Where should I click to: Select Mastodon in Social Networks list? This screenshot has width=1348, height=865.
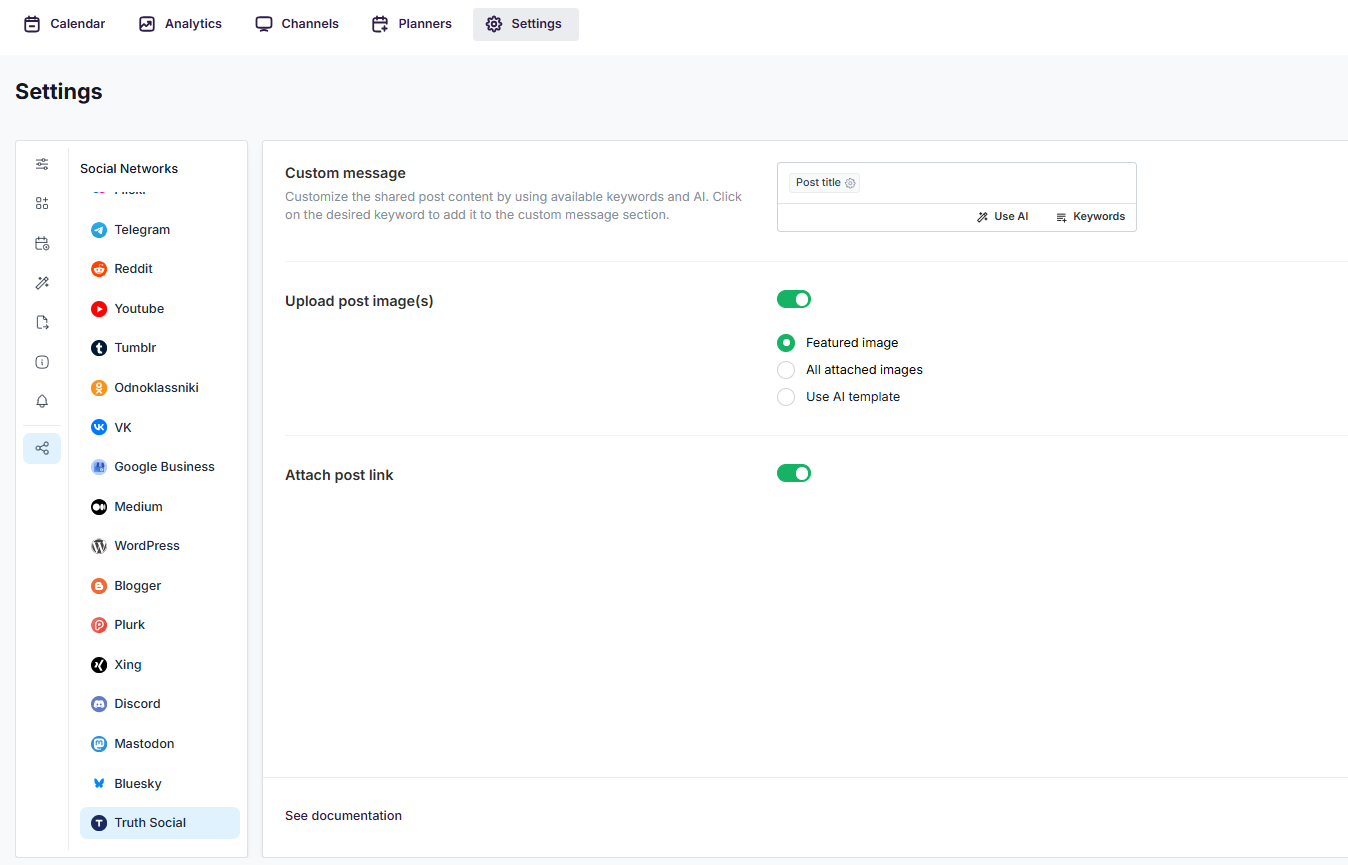pos(144,744)
